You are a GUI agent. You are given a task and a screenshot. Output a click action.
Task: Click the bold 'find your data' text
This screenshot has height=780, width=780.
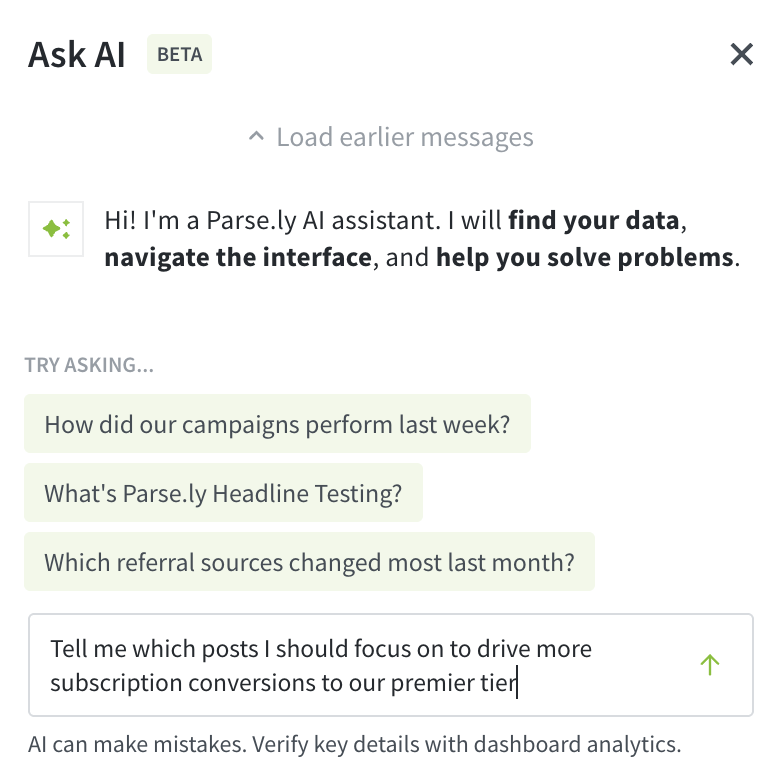pyautogui.click(x=593, y=220)
